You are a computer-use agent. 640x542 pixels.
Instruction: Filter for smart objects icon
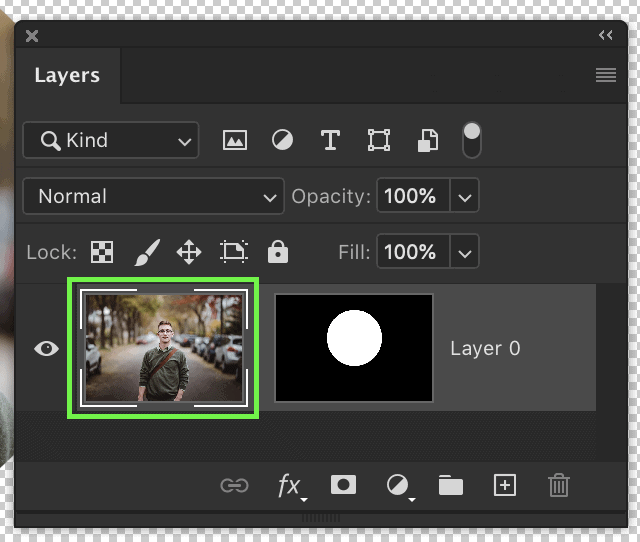coord(428,140)
